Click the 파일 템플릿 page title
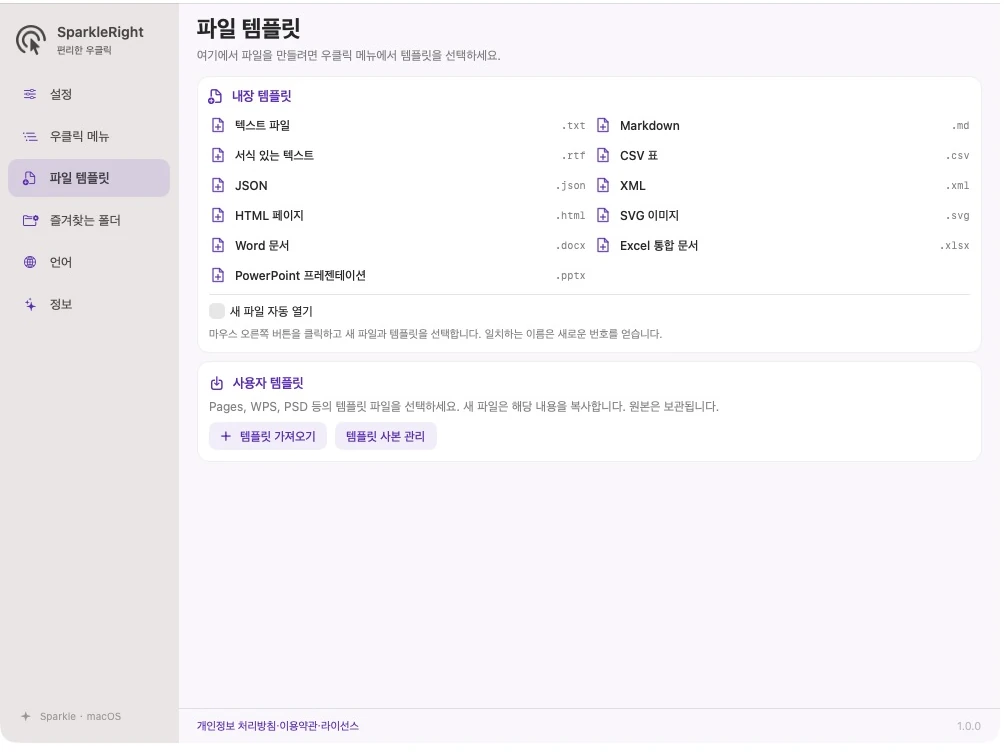Image resolution: width=1008 pixels, height=755 pixels. (x=248, y=28)
